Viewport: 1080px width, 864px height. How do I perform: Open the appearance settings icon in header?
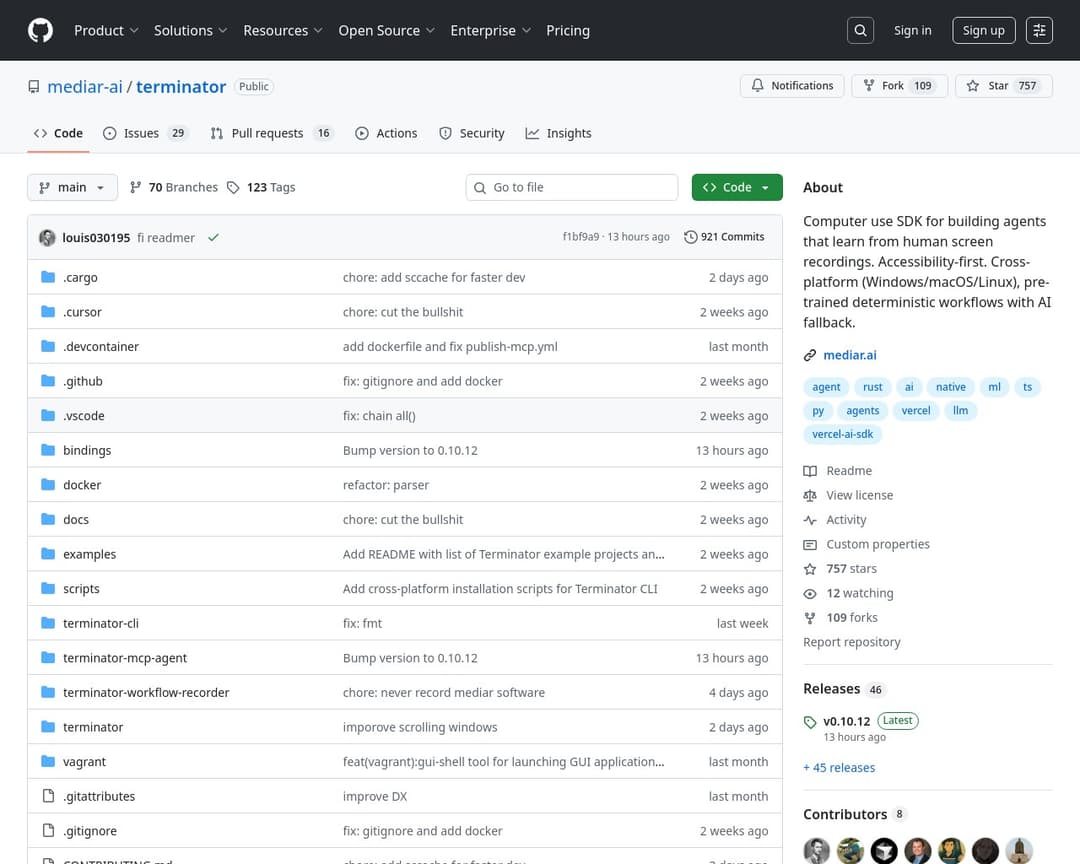[x=1039, y=30]
